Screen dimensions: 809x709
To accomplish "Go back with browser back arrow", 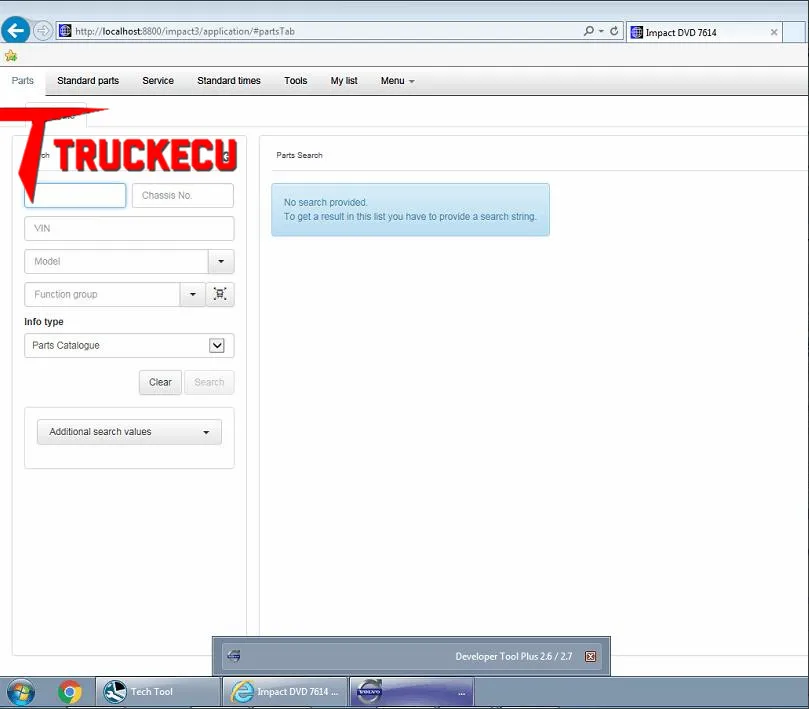I will [x=15, y=30].
